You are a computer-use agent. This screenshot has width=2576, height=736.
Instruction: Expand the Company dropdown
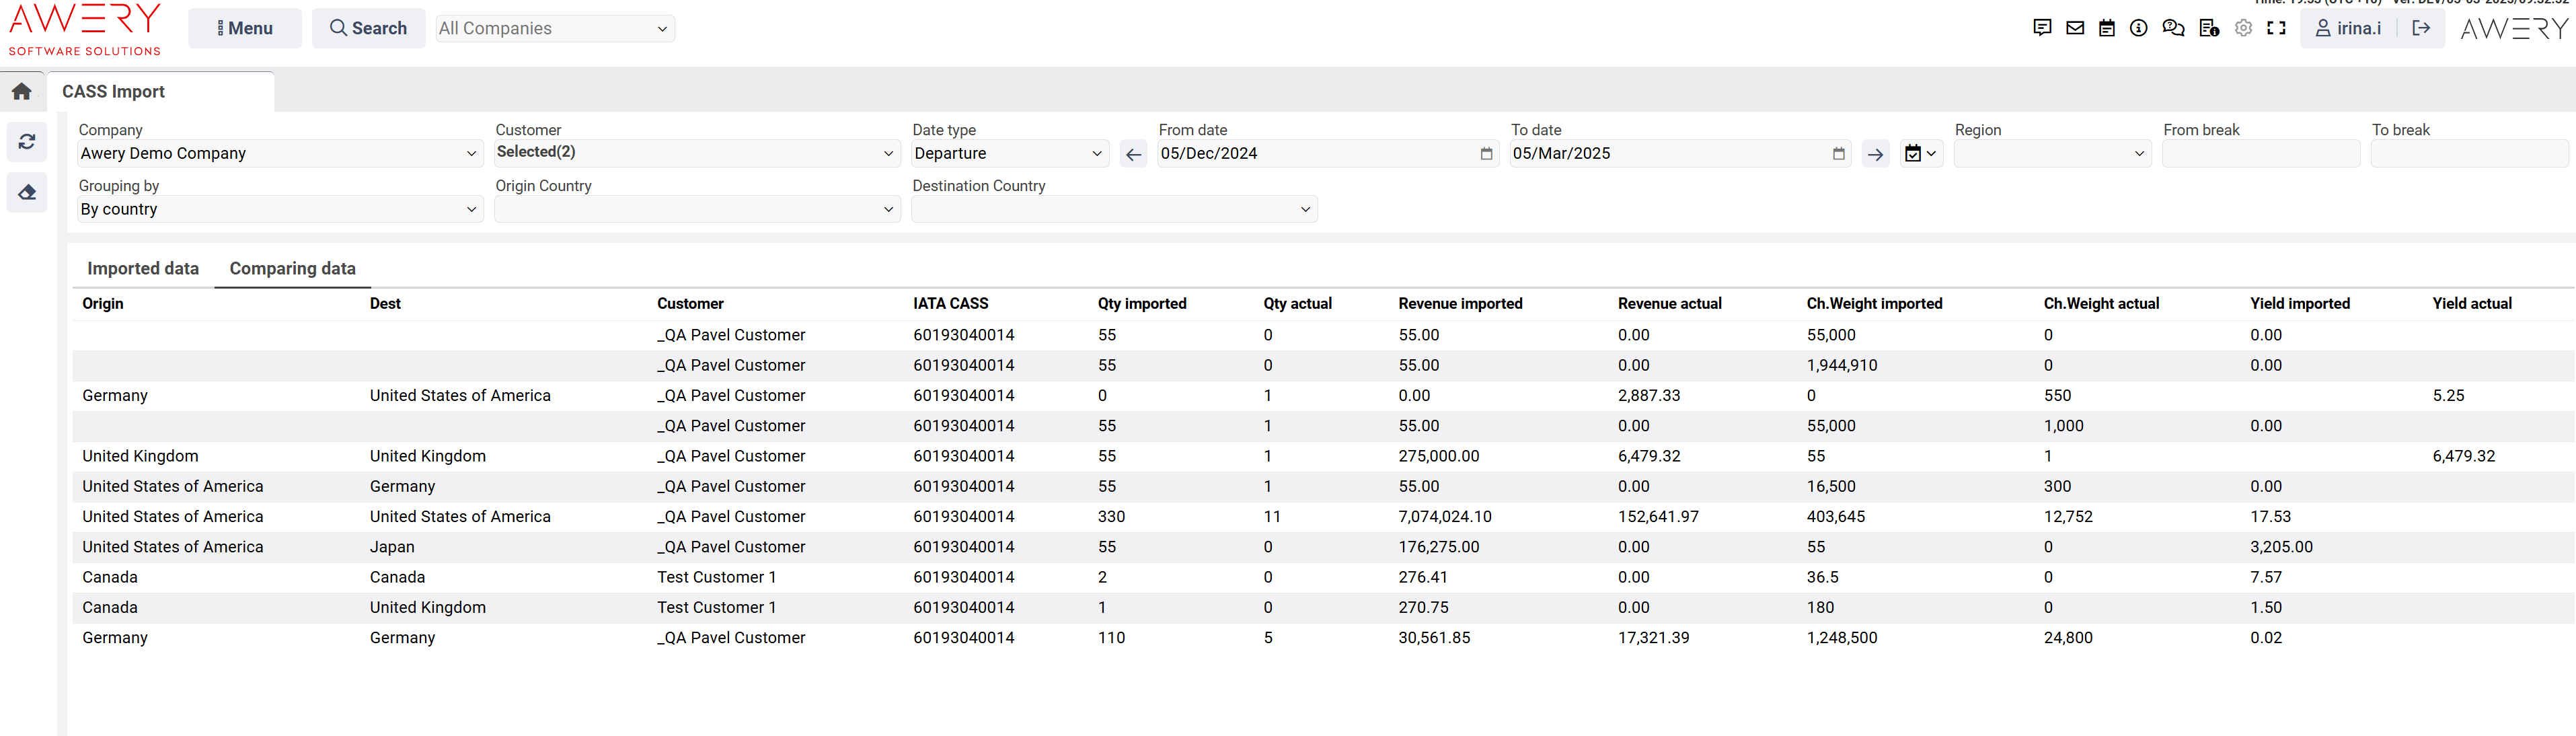pos(279,154)
